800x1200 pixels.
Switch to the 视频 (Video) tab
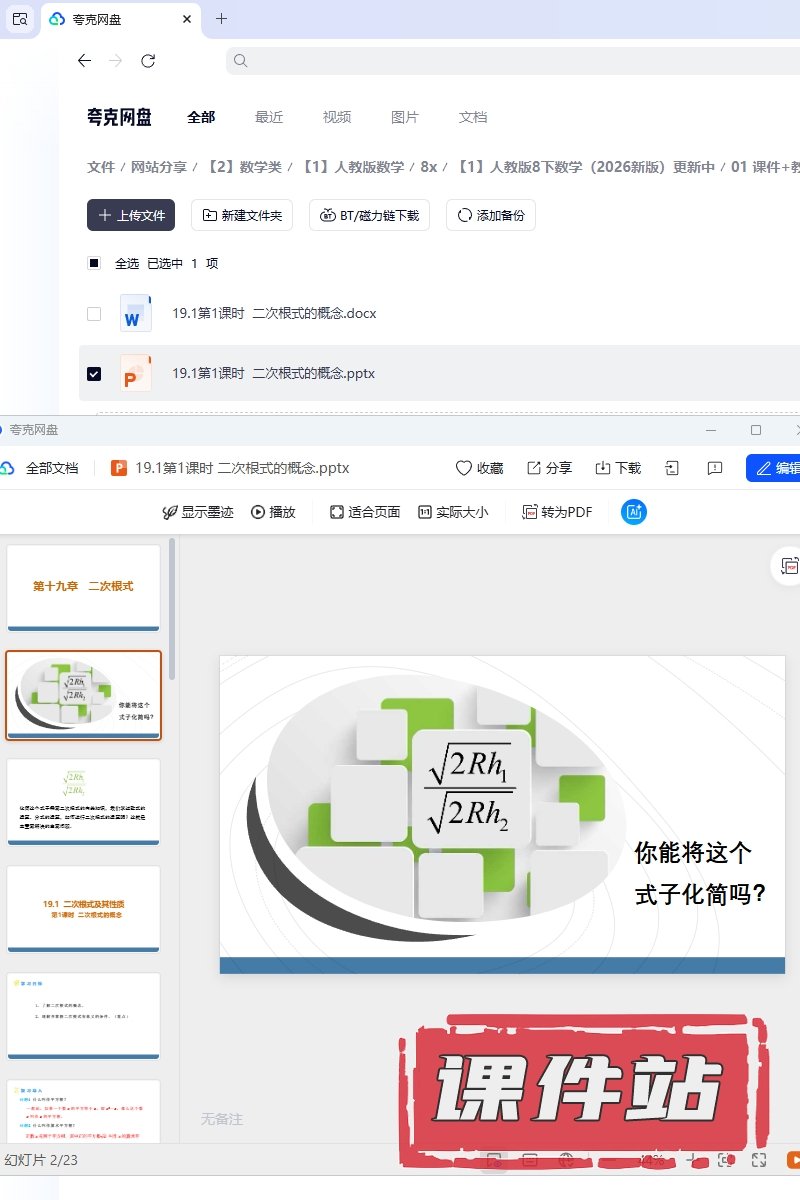337,117
